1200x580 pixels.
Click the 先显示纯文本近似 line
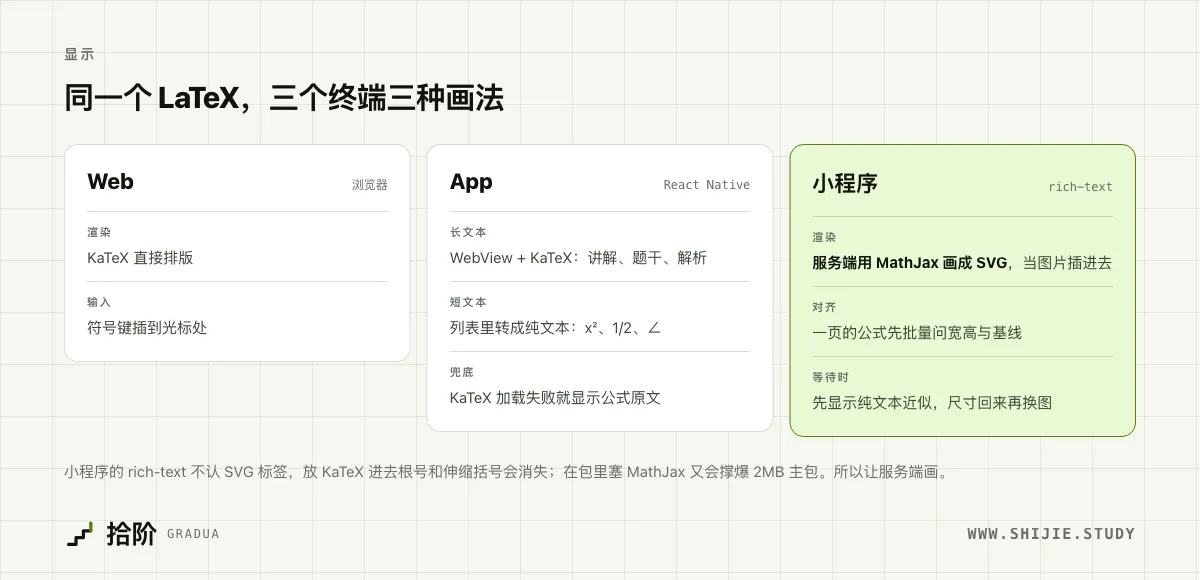point(932,403)
